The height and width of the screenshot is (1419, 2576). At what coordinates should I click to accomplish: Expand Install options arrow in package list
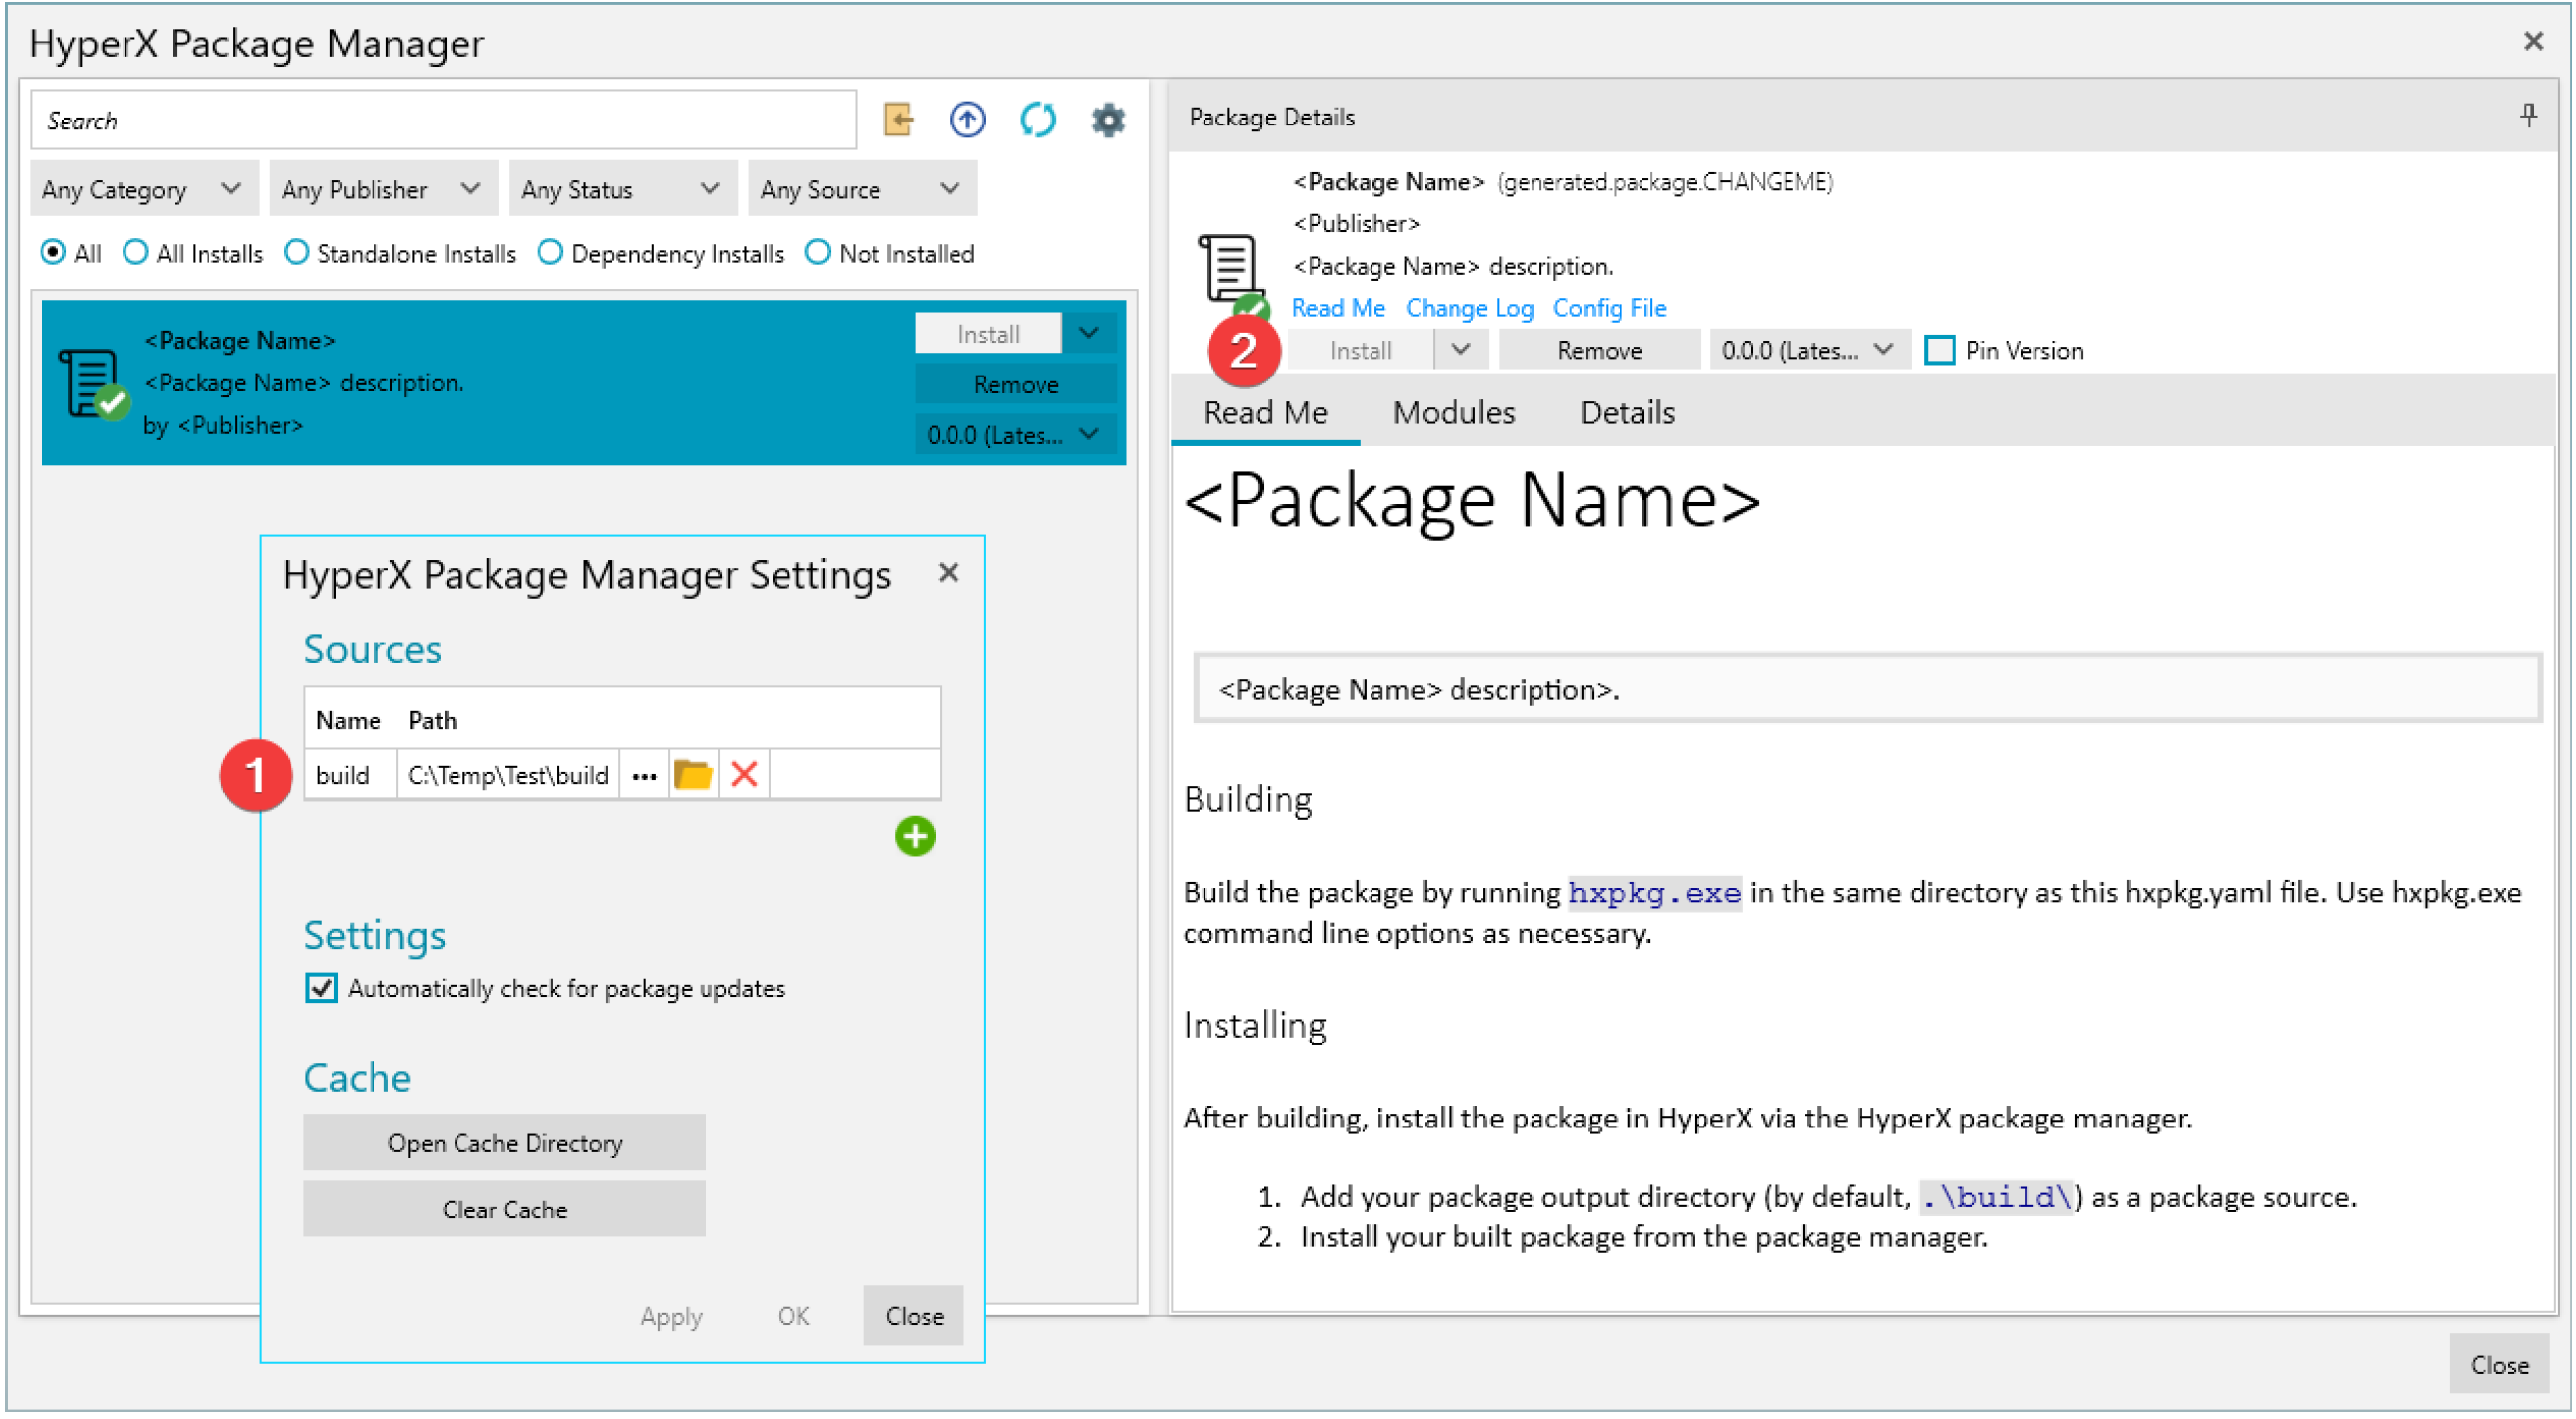click(x=1089, y=334)
